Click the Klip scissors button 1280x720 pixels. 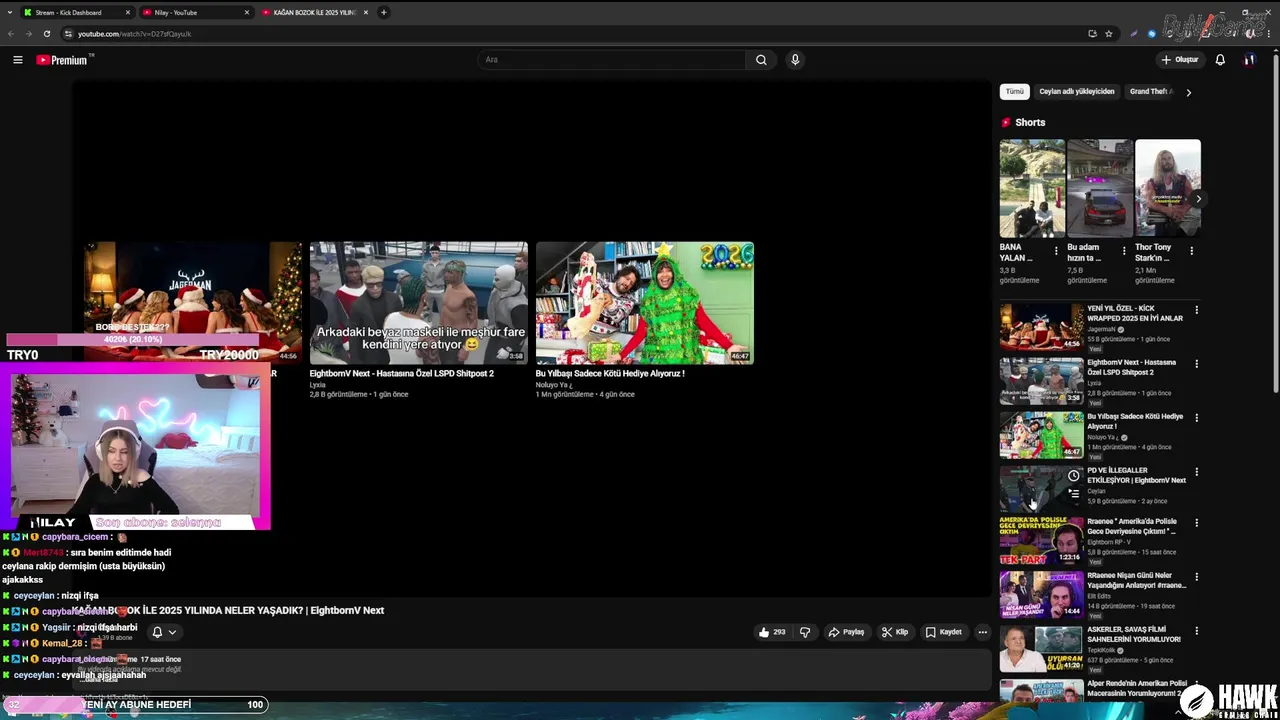click(894, 632)
